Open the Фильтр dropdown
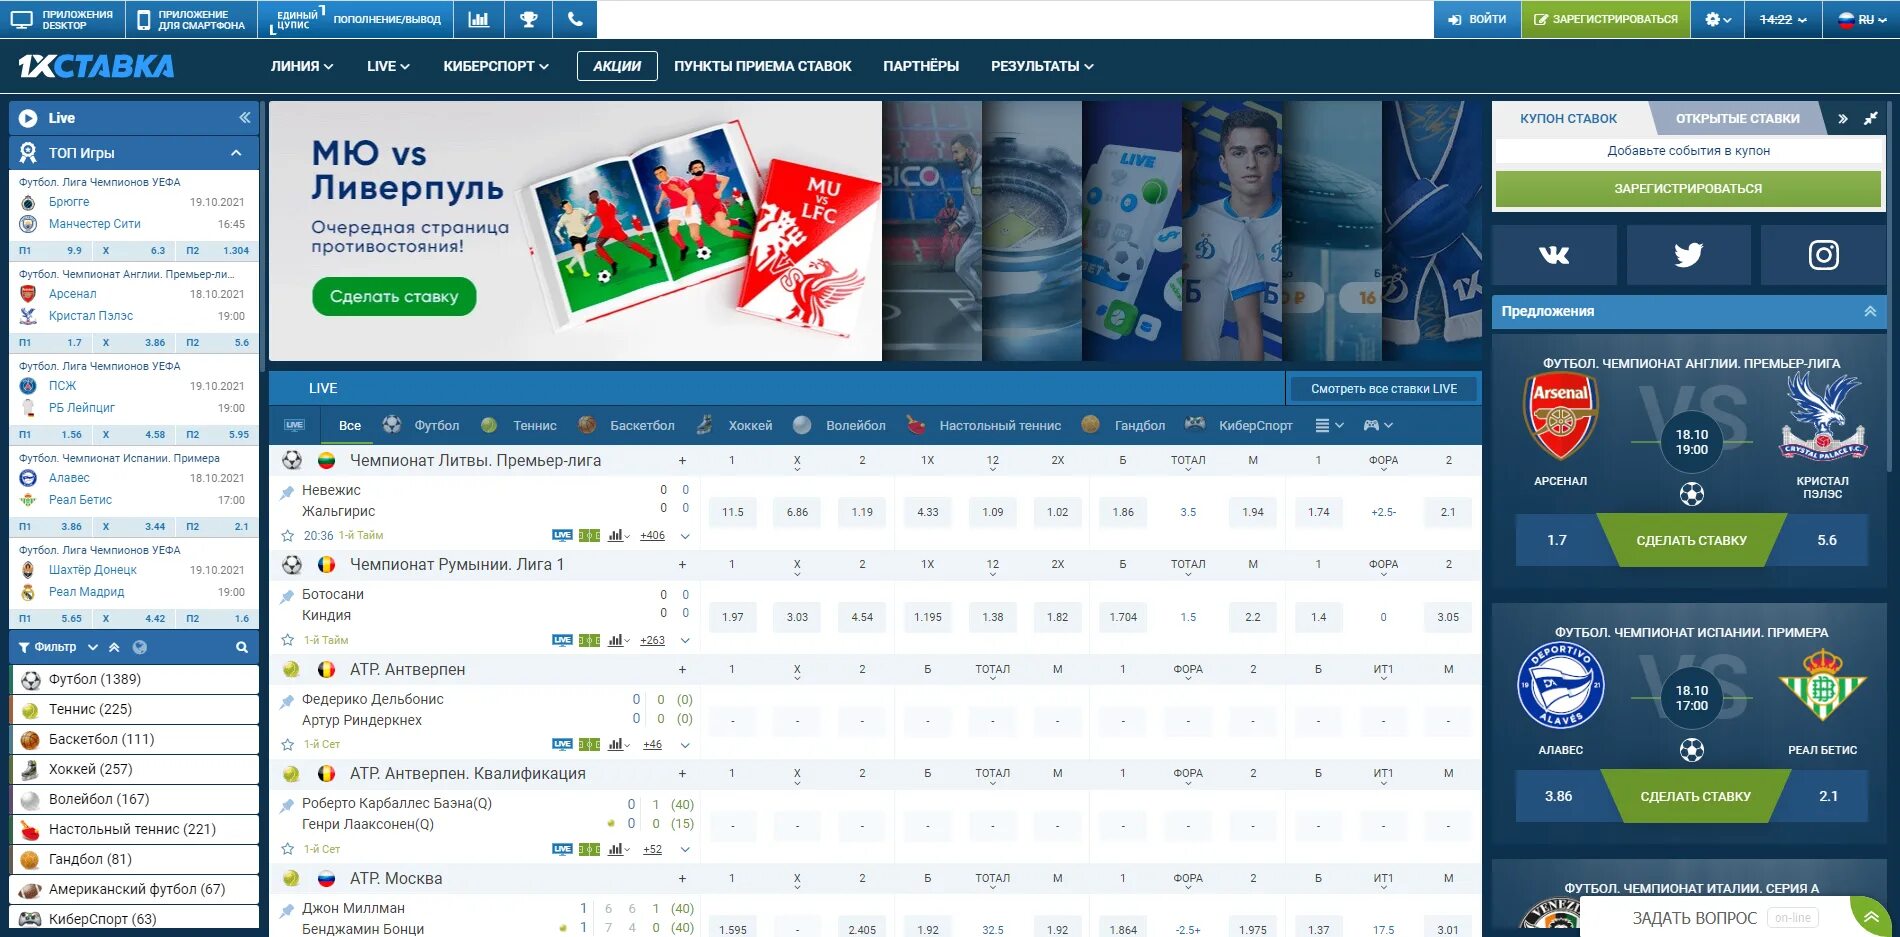Screen dimensions: 1900x937 click(60, 647)
